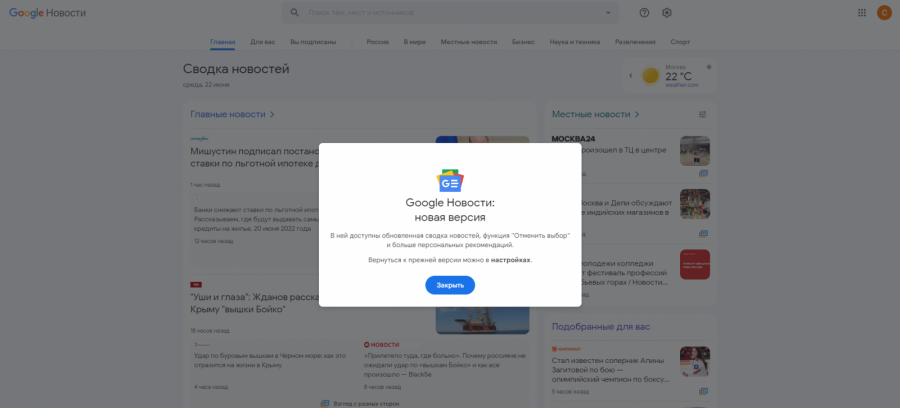900x408 pixels.
Task: Select the Главная tab
Action: point(223,42)
